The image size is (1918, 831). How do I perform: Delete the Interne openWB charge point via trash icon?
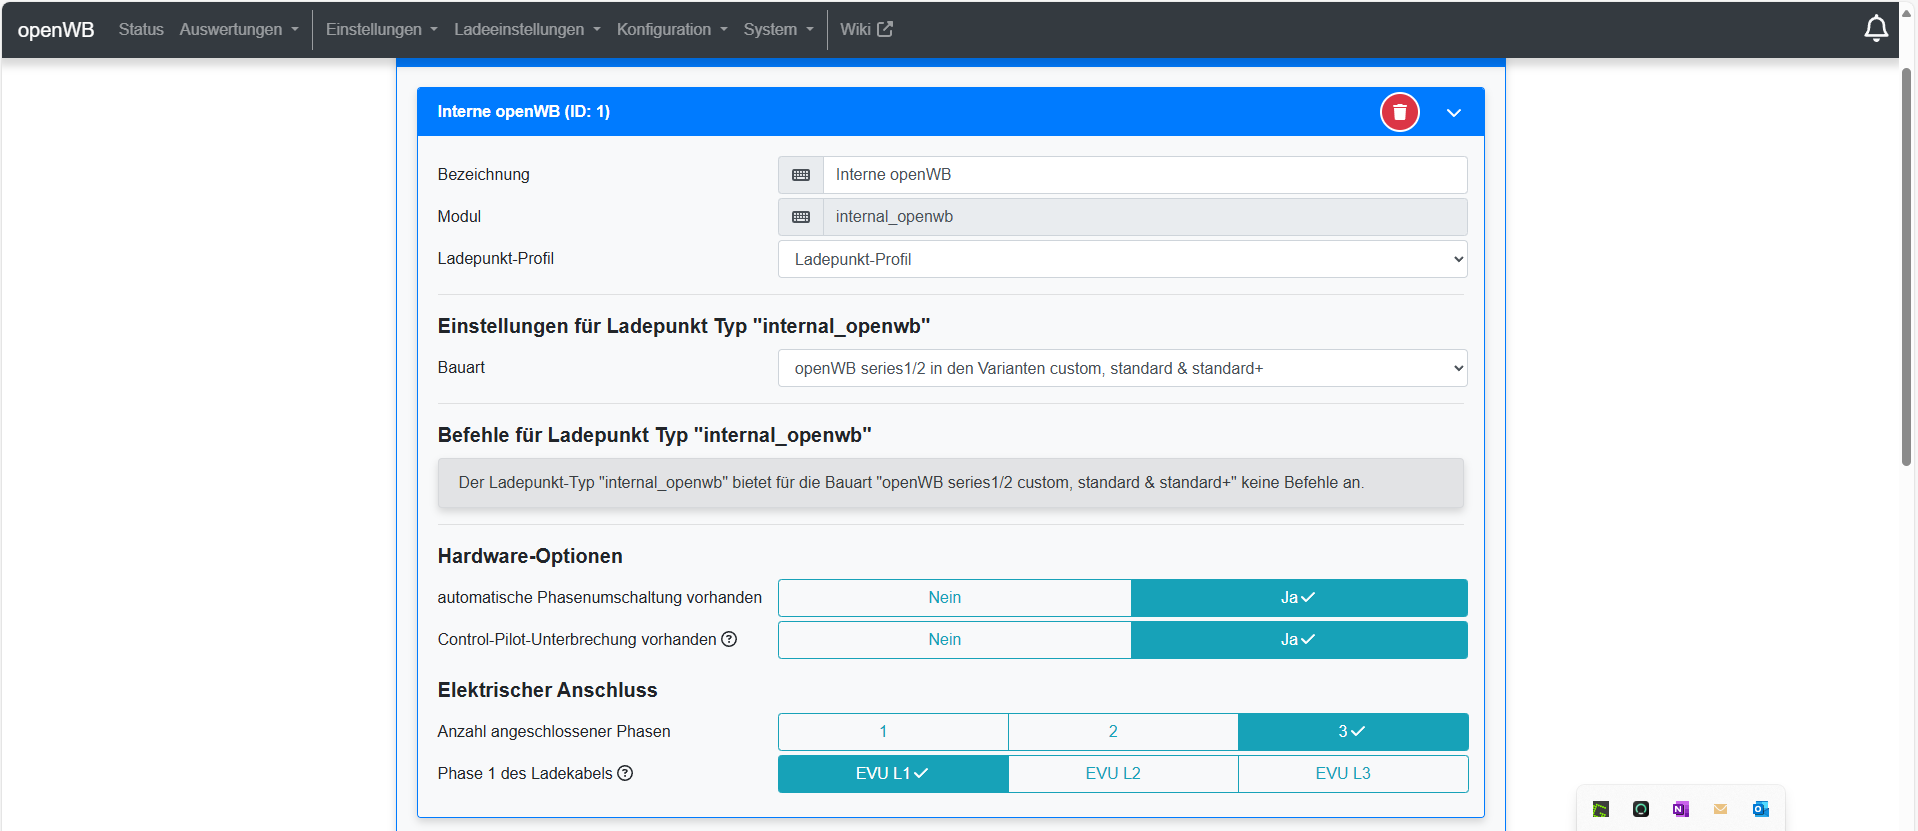1400,112
